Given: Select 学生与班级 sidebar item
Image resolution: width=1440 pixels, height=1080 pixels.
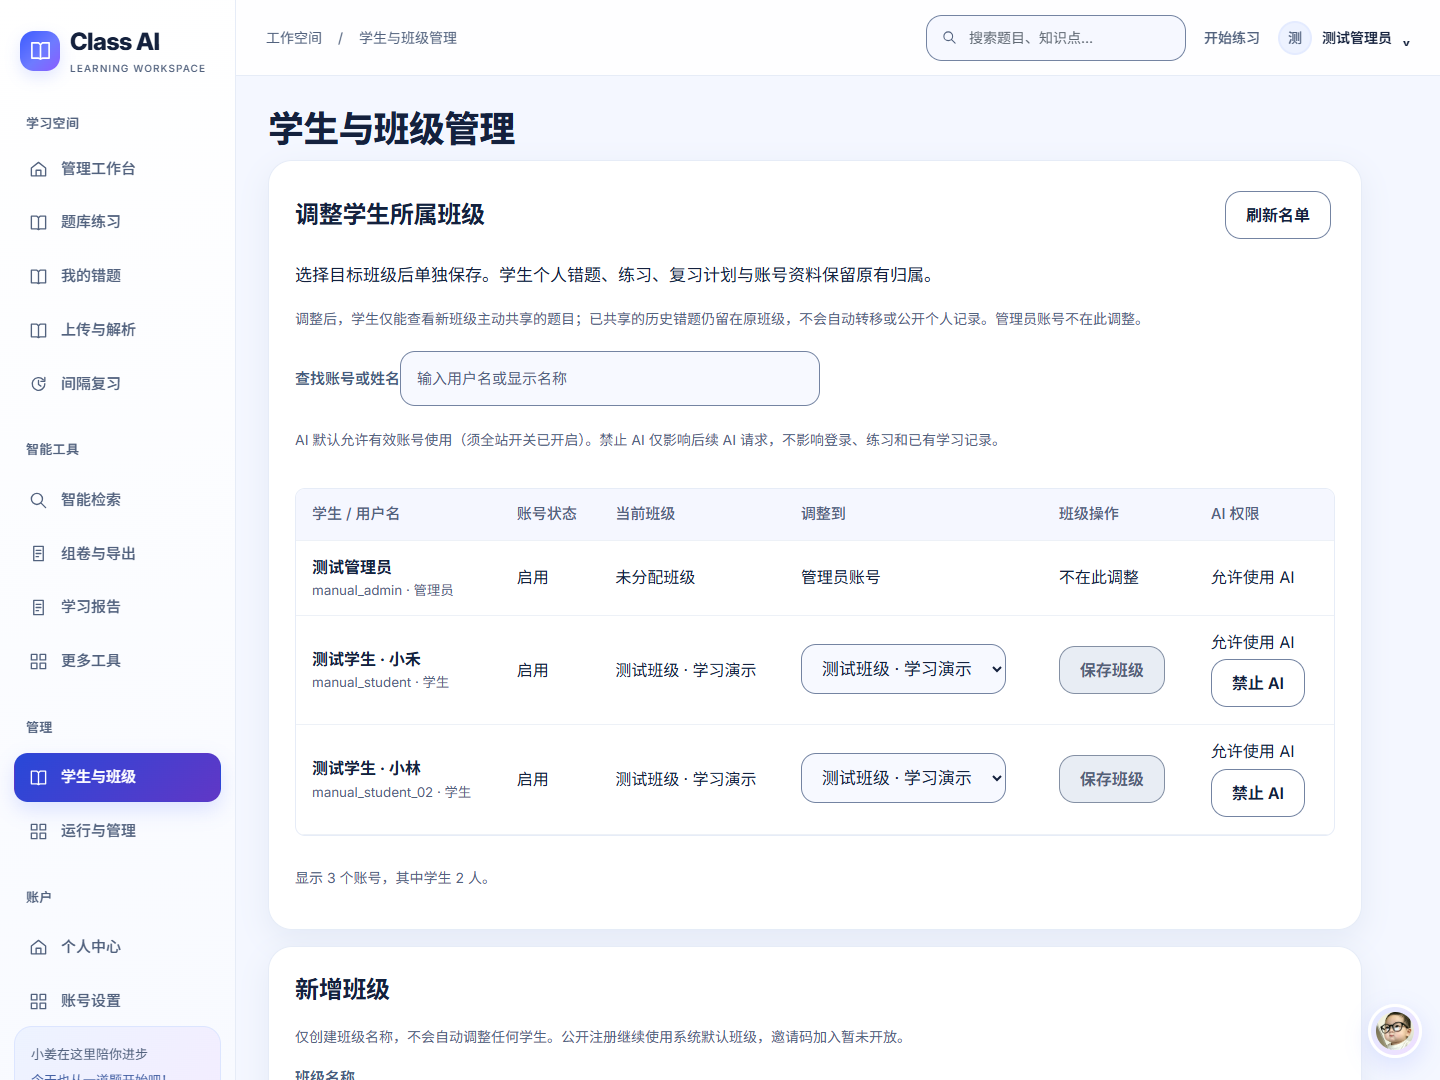Looking at the screenshot, I should (x=117, y=777).
